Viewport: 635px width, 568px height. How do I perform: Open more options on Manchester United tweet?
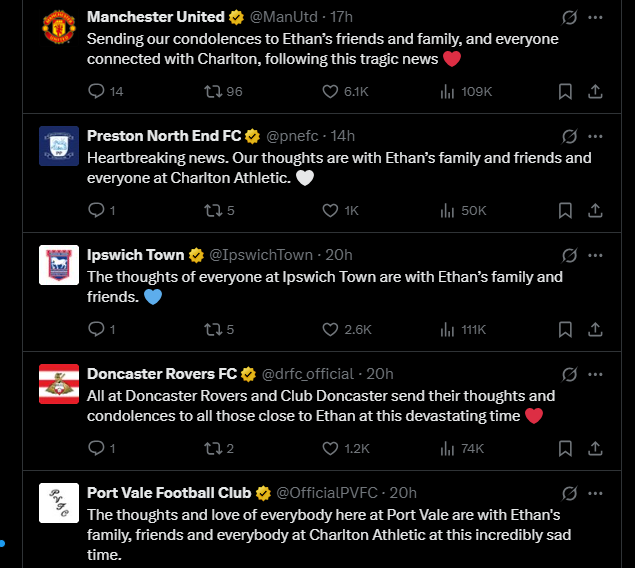(595, 17)
